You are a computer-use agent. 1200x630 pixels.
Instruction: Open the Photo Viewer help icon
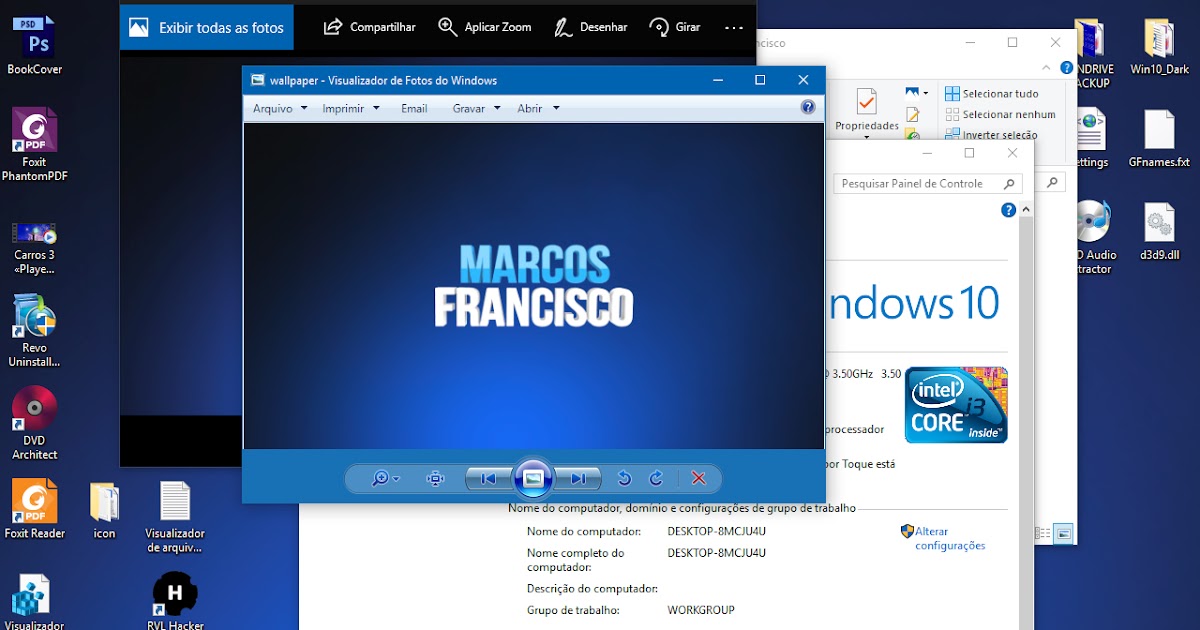tap(808, 108)
